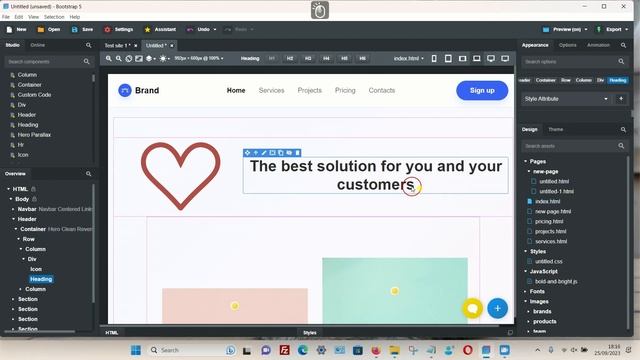640x360 pixels.
Task: Set heading level to H2
Action: pos(290,59)
